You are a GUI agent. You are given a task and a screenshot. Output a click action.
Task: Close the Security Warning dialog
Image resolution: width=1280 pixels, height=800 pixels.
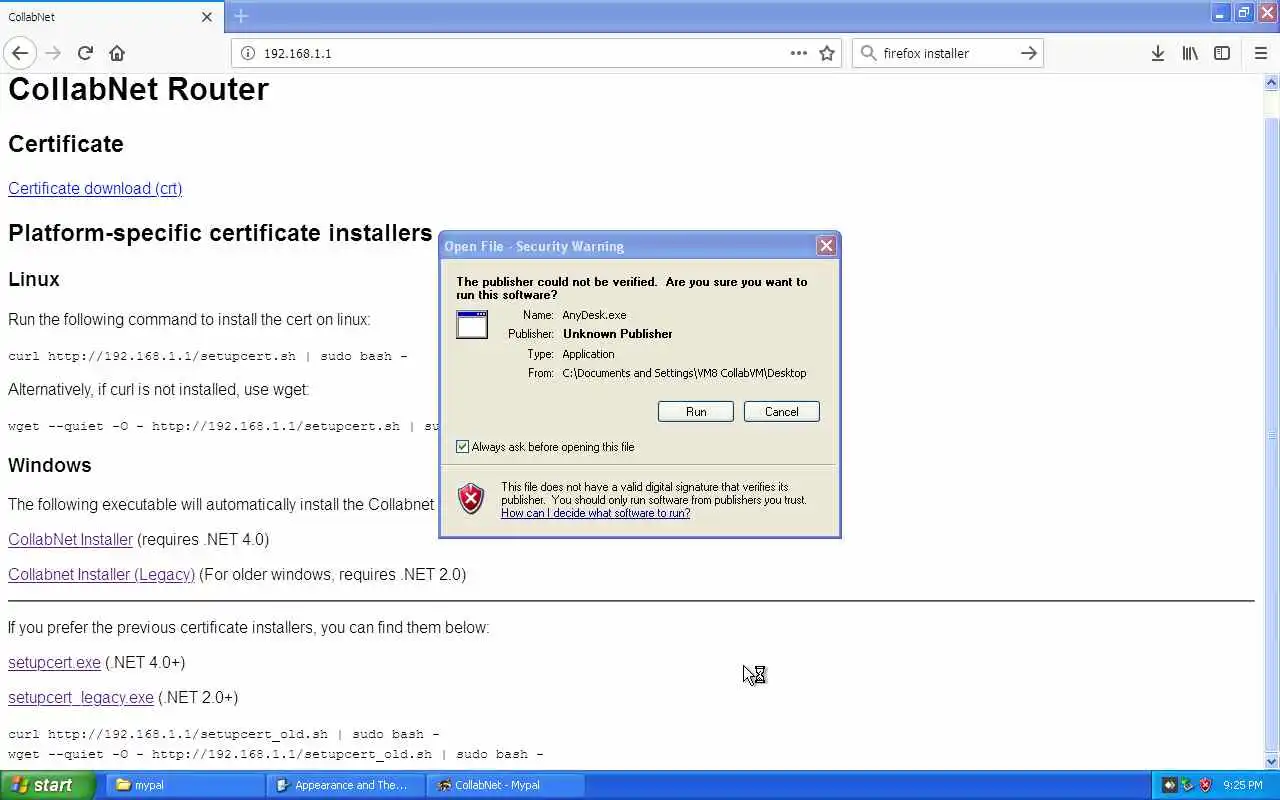pyautogui.click(x=826, y=245)
